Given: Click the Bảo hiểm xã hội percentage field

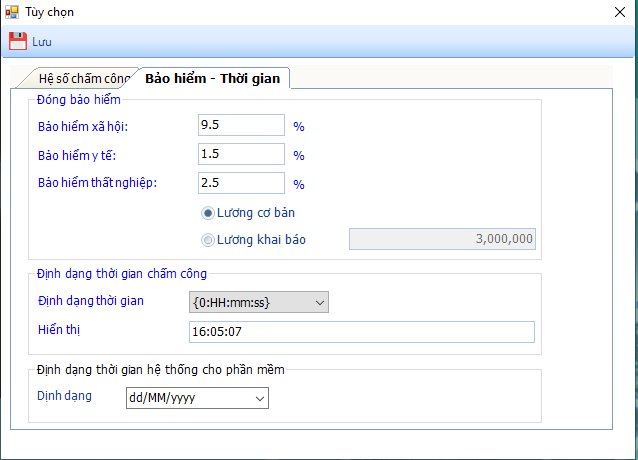Looking at the screenshot, I should pos(241,125).
